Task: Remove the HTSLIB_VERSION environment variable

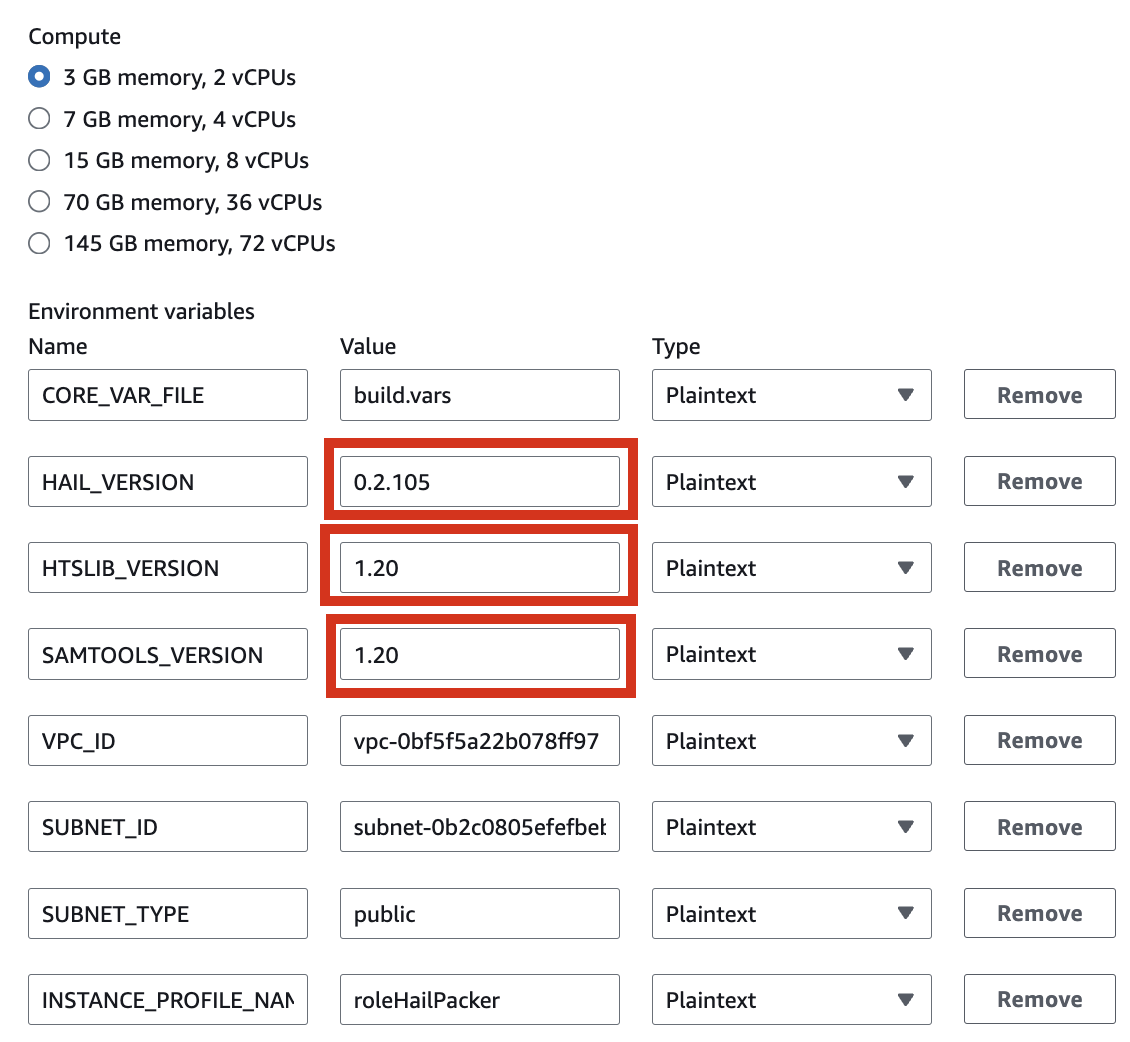Action: click(1039, 568)
